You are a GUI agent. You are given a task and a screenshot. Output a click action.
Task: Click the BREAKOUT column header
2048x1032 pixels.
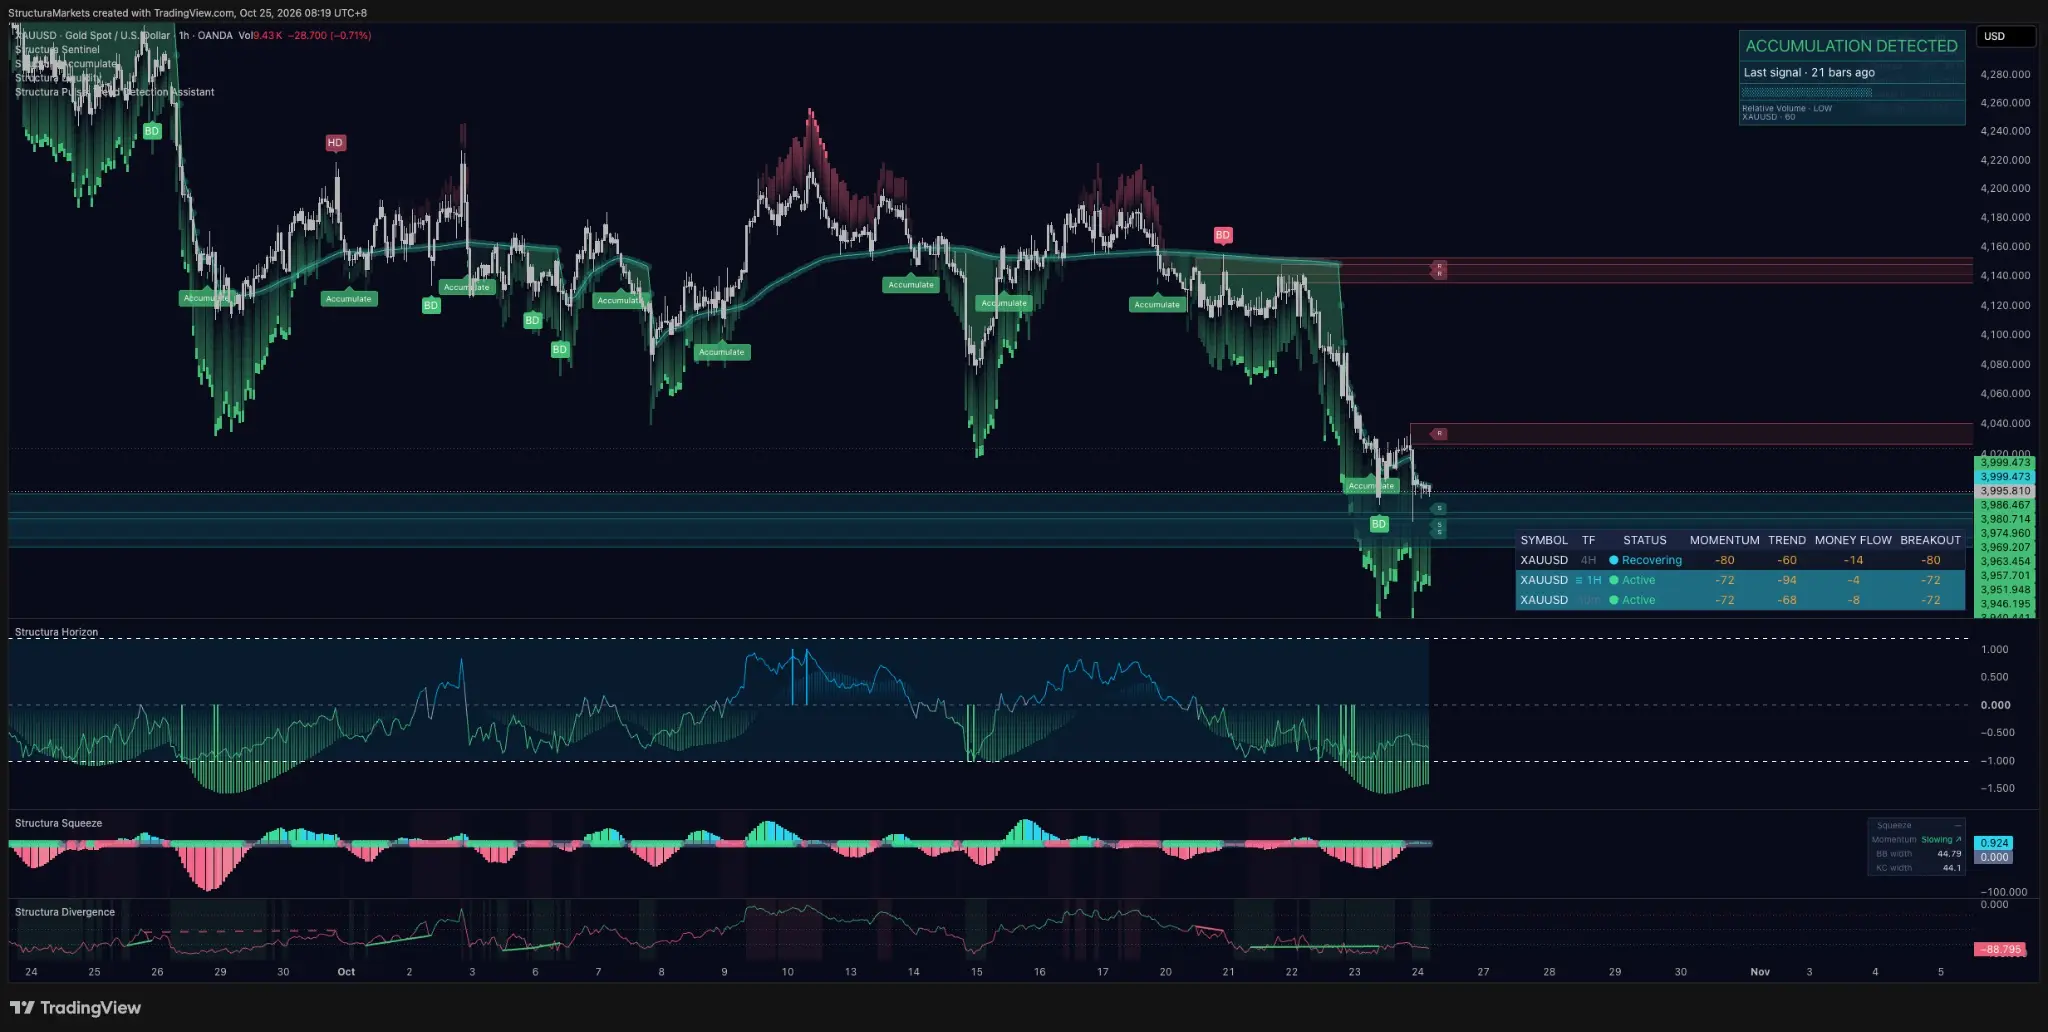tap(1930, 540)
